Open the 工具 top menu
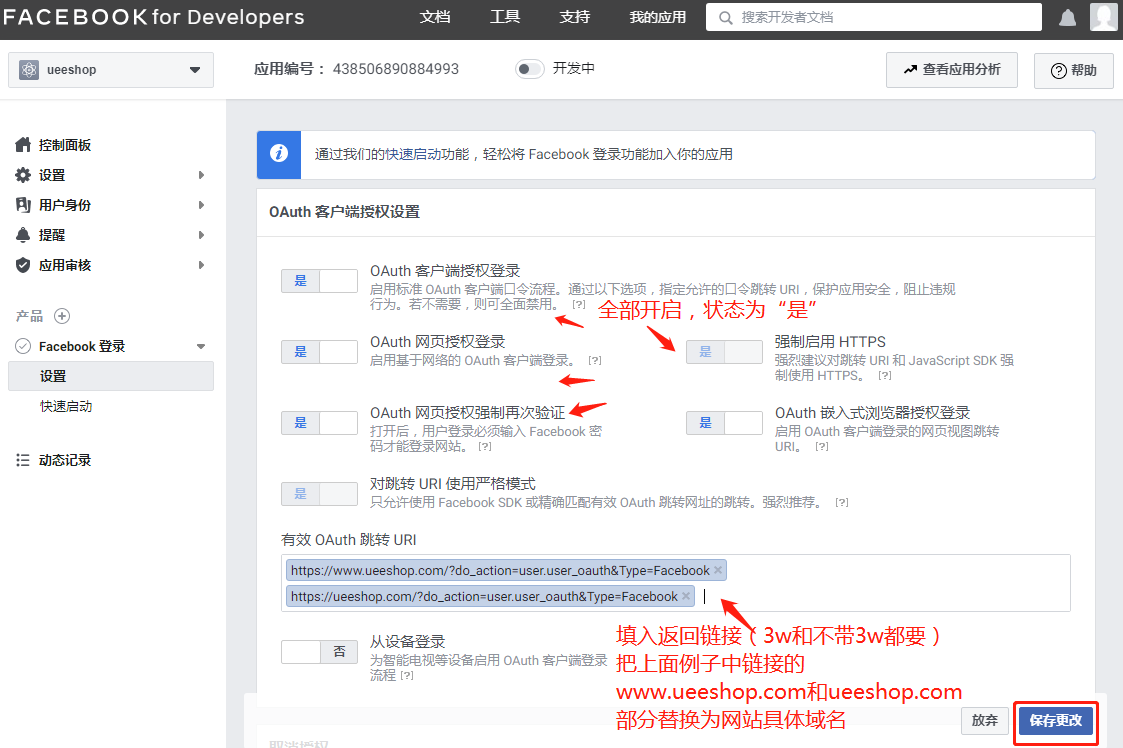Screen dimensions: 1123x748 (x=505, y=17)
